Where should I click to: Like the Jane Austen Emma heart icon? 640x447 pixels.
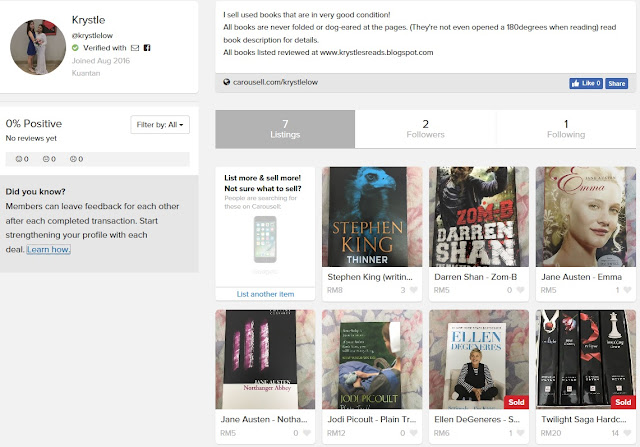pyautogui.click(x=627, y=290)
